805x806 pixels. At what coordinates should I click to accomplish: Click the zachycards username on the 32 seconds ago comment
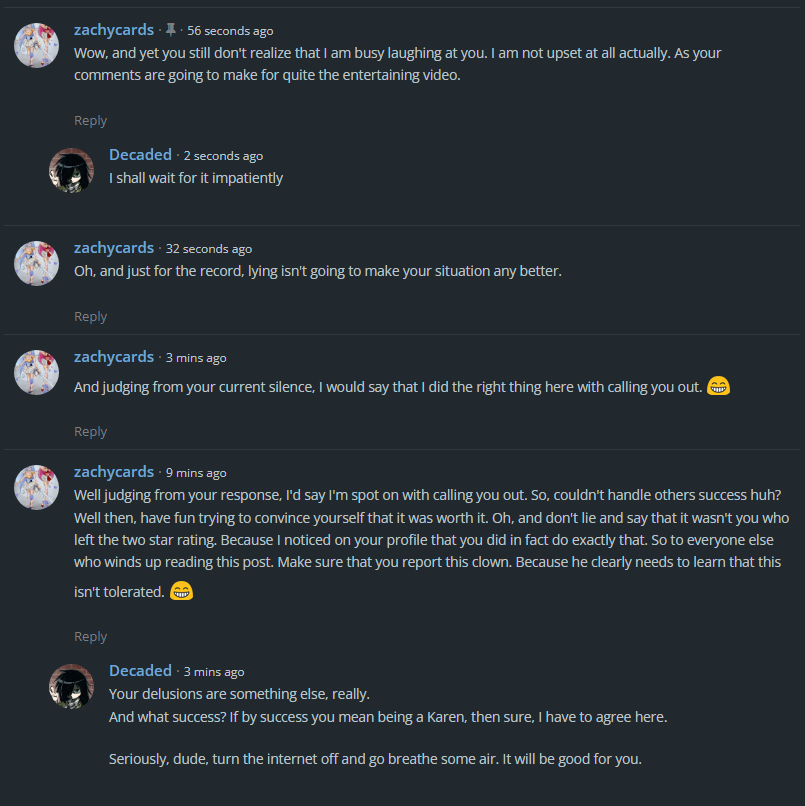pyautogui.click(x=114, y=248)
